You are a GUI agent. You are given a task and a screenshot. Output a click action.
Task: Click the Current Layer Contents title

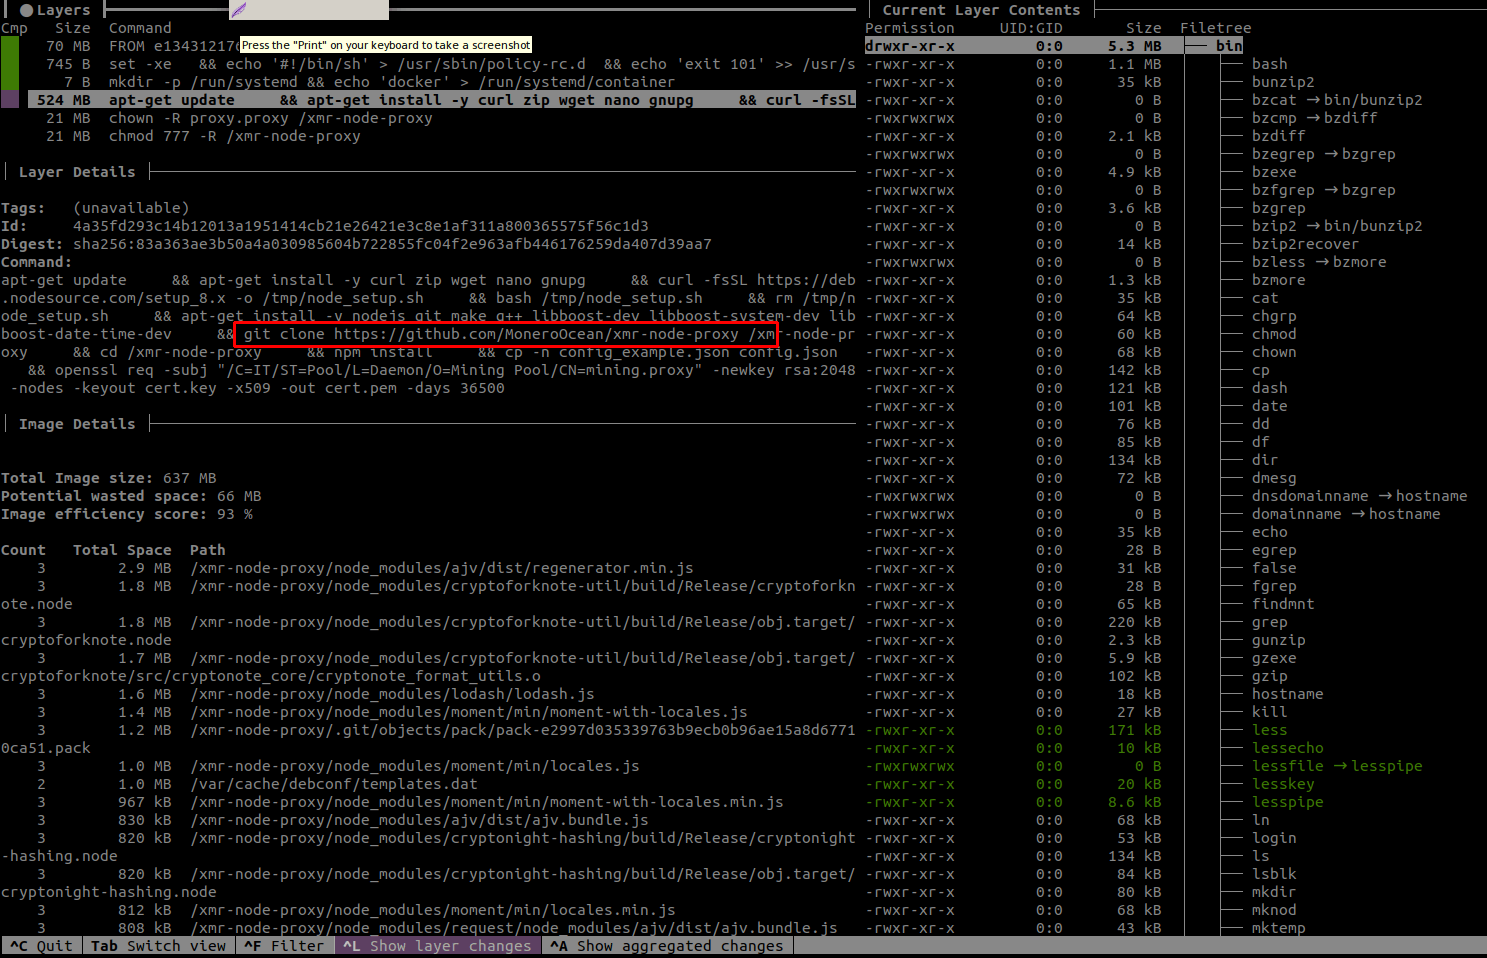point(981,10)
